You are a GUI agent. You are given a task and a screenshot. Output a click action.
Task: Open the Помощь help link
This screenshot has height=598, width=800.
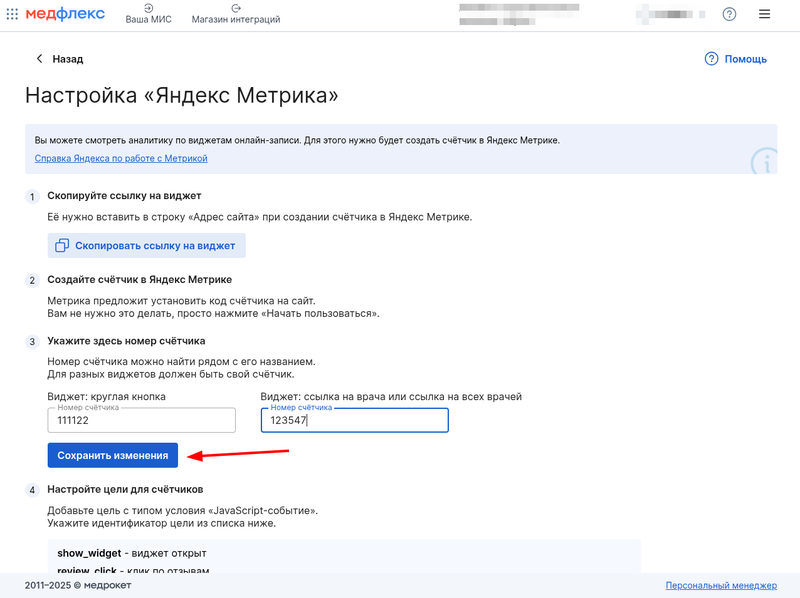pyautogui.click(x=736, y=59)
